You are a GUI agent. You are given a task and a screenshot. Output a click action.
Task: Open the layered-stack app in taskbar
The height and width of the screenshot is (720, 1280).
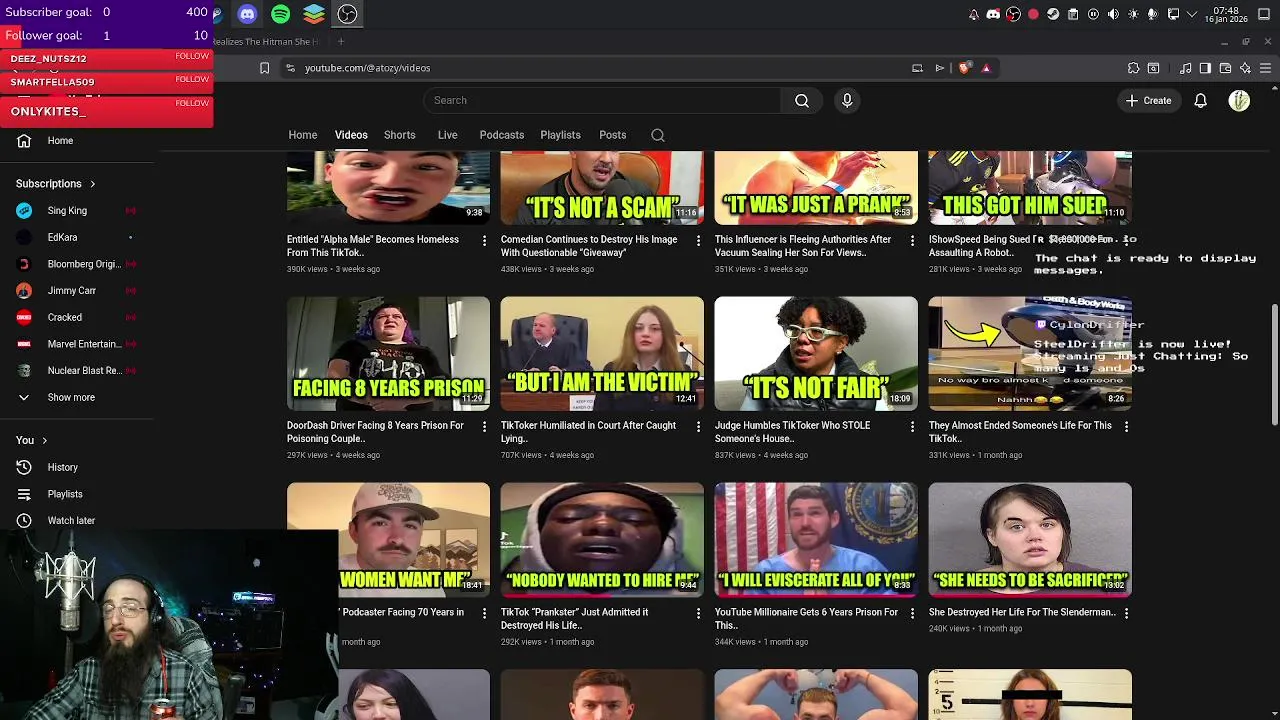click(314, 14)
